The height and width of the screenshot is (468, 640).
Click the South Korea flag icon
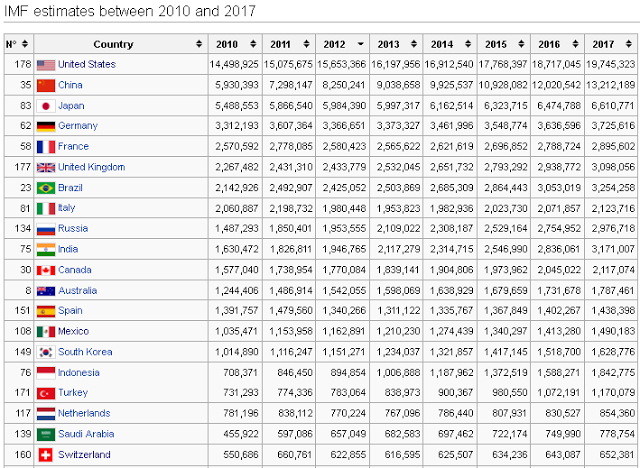point(46,352)
